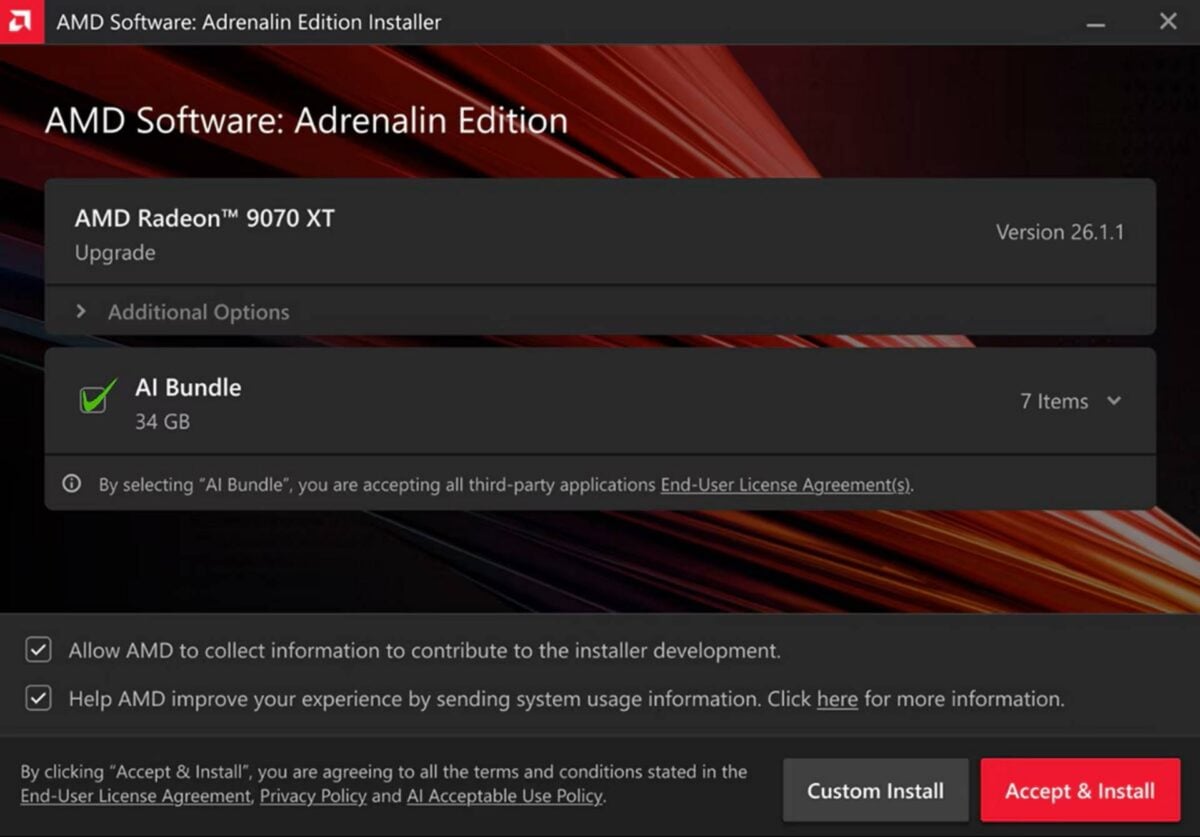
Task: Uncheck sending system usage information
Action: 37,699
